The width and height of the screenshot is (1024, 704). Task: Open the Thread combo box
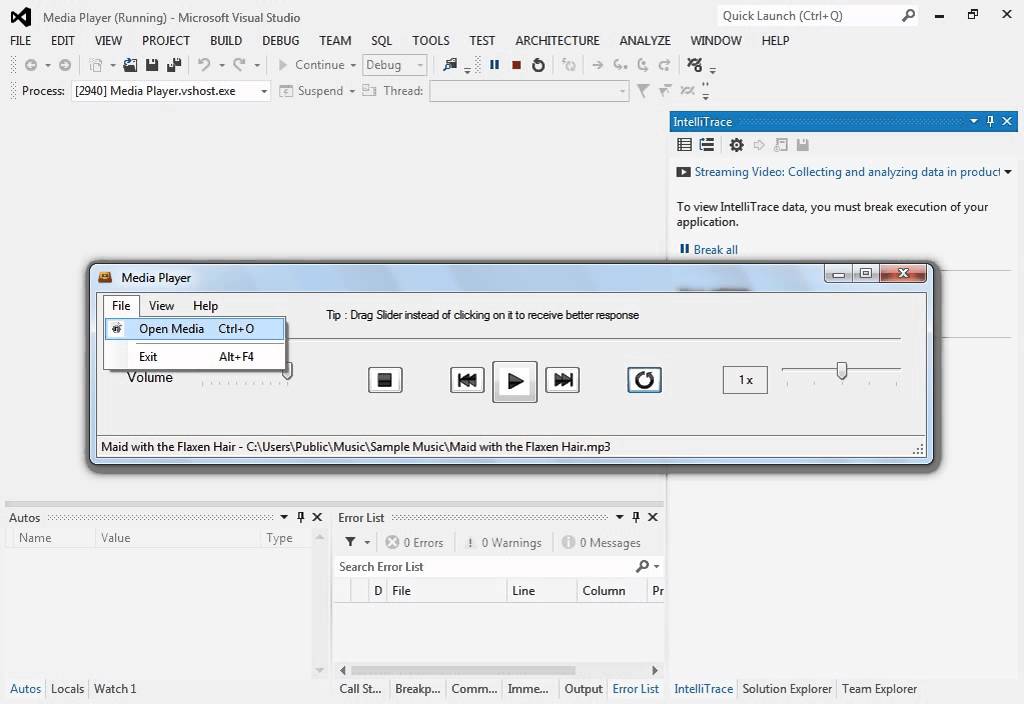click(x=529, y=91)
